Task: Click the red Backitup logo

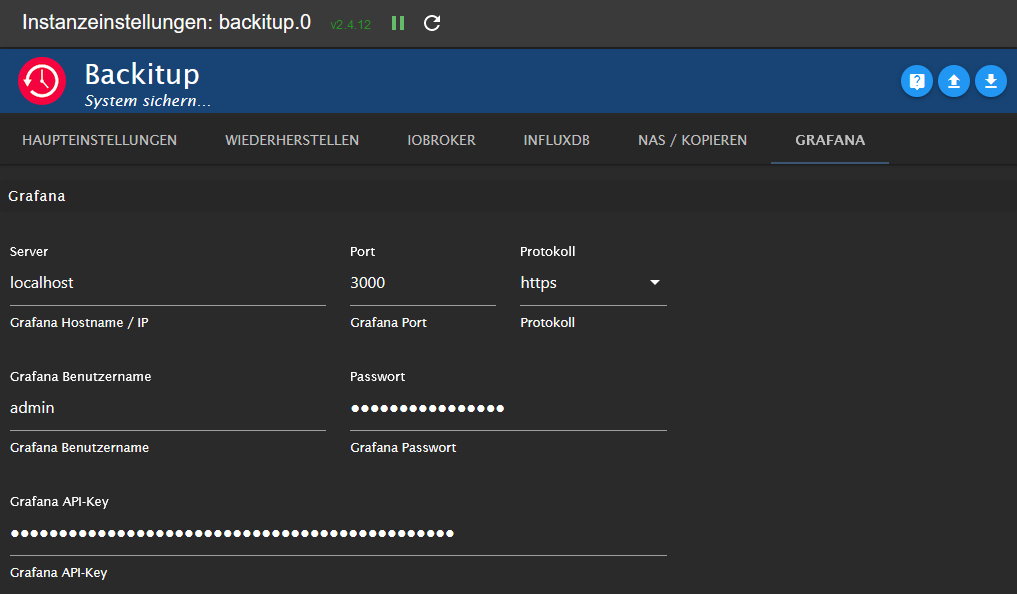Action: (x=42, y=82)
